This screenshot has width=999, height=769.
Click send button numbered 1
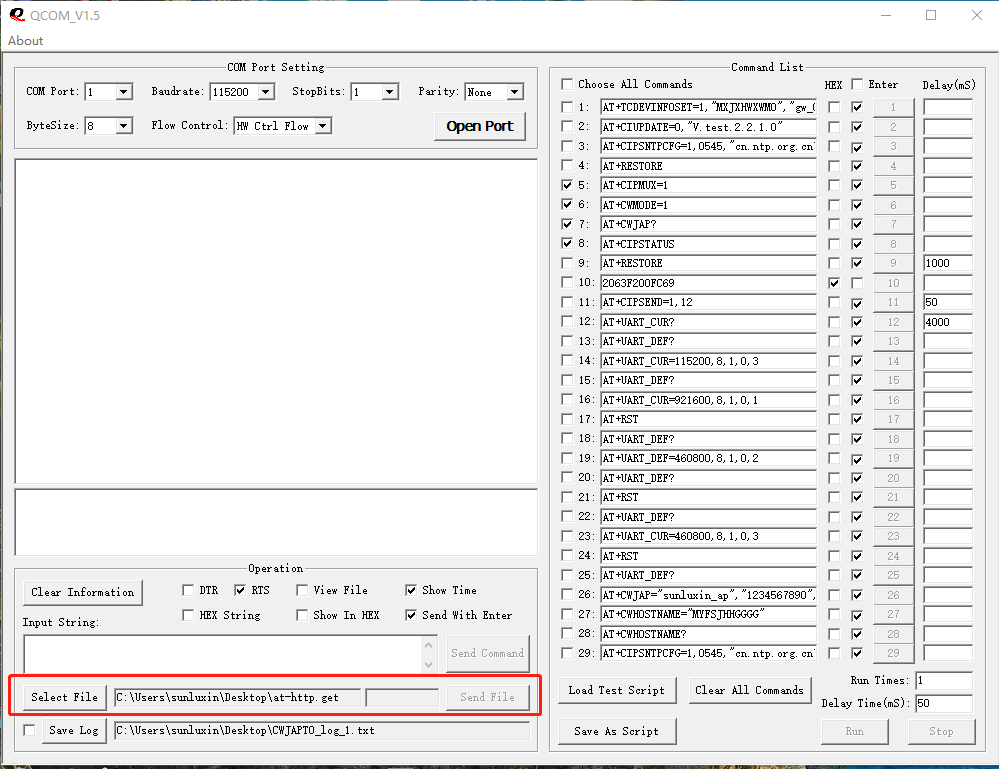(893, 108)
